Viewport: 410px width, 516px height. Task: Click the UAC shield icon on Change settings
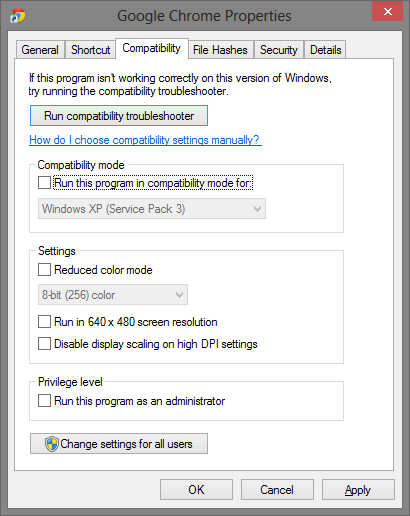click(x=52, y=444)
